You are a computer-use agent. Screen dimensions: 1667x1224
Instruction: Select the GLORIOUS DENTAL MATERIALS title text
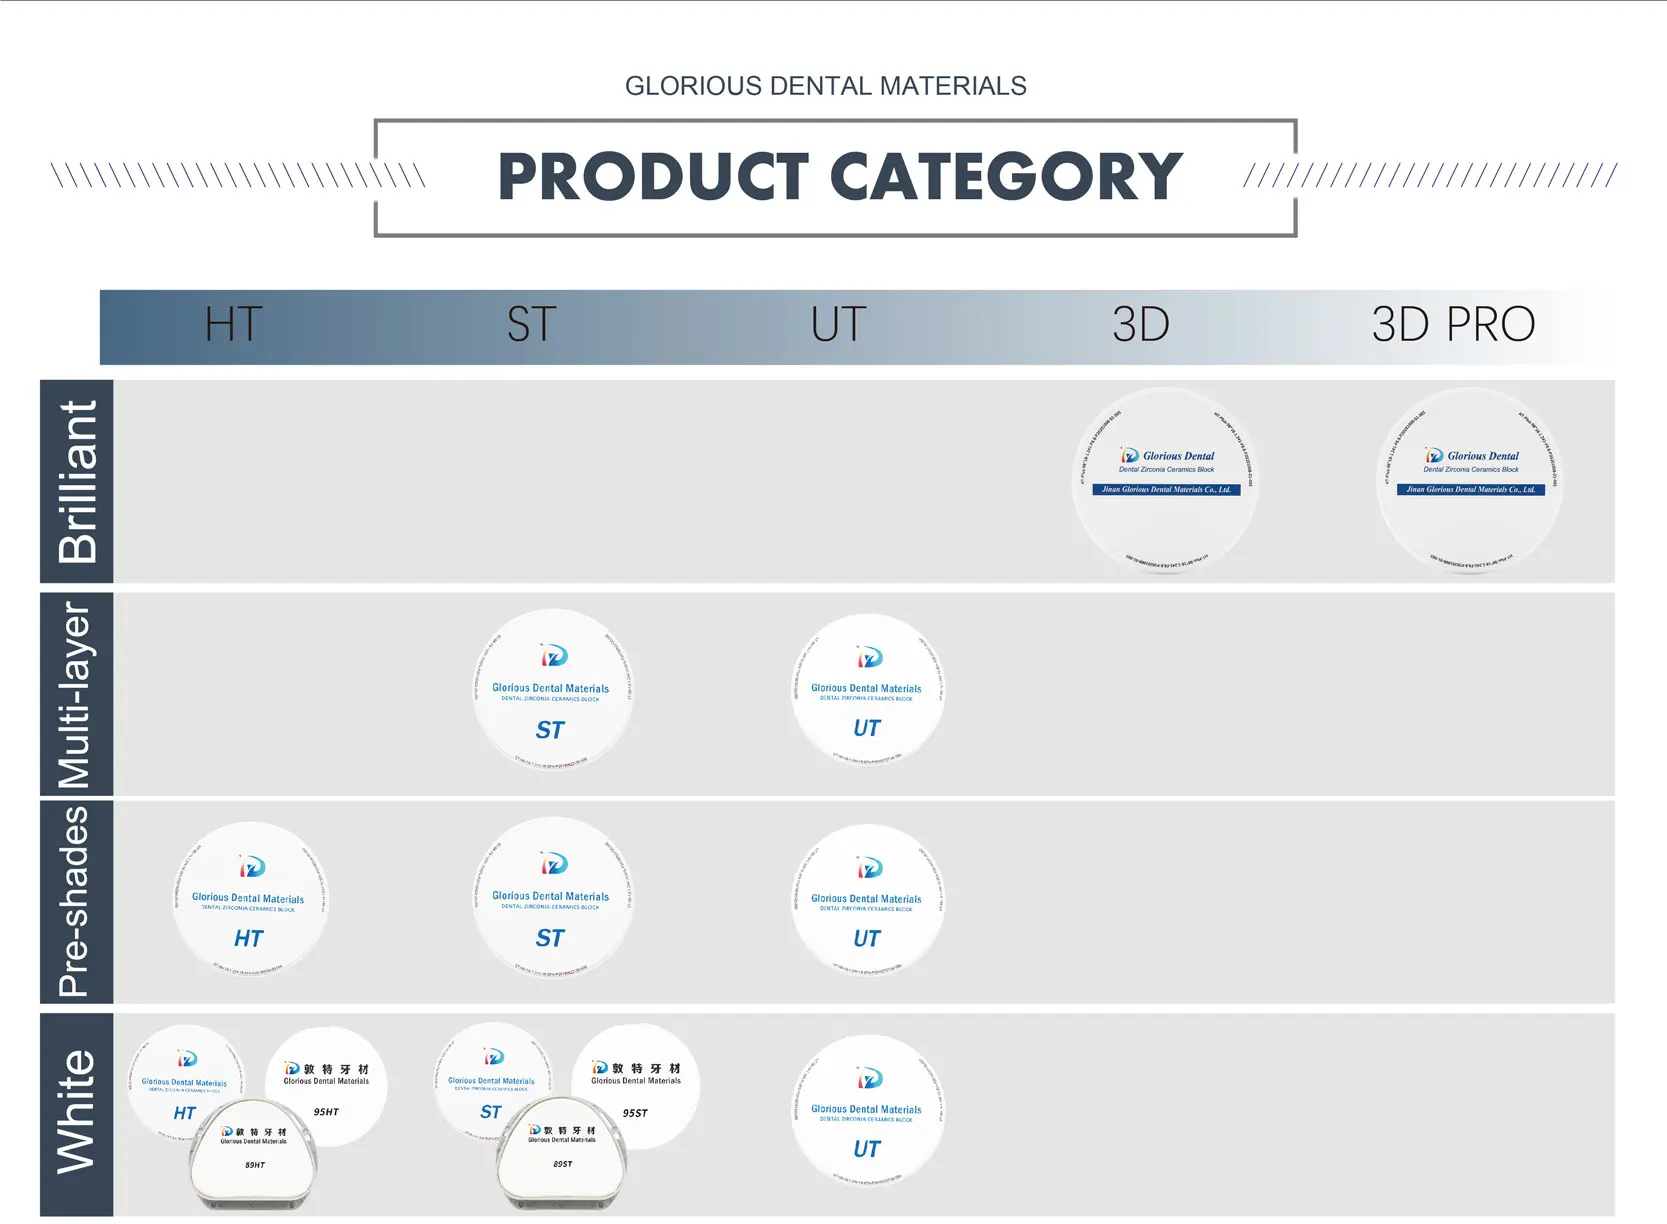[x=826, y=86]
